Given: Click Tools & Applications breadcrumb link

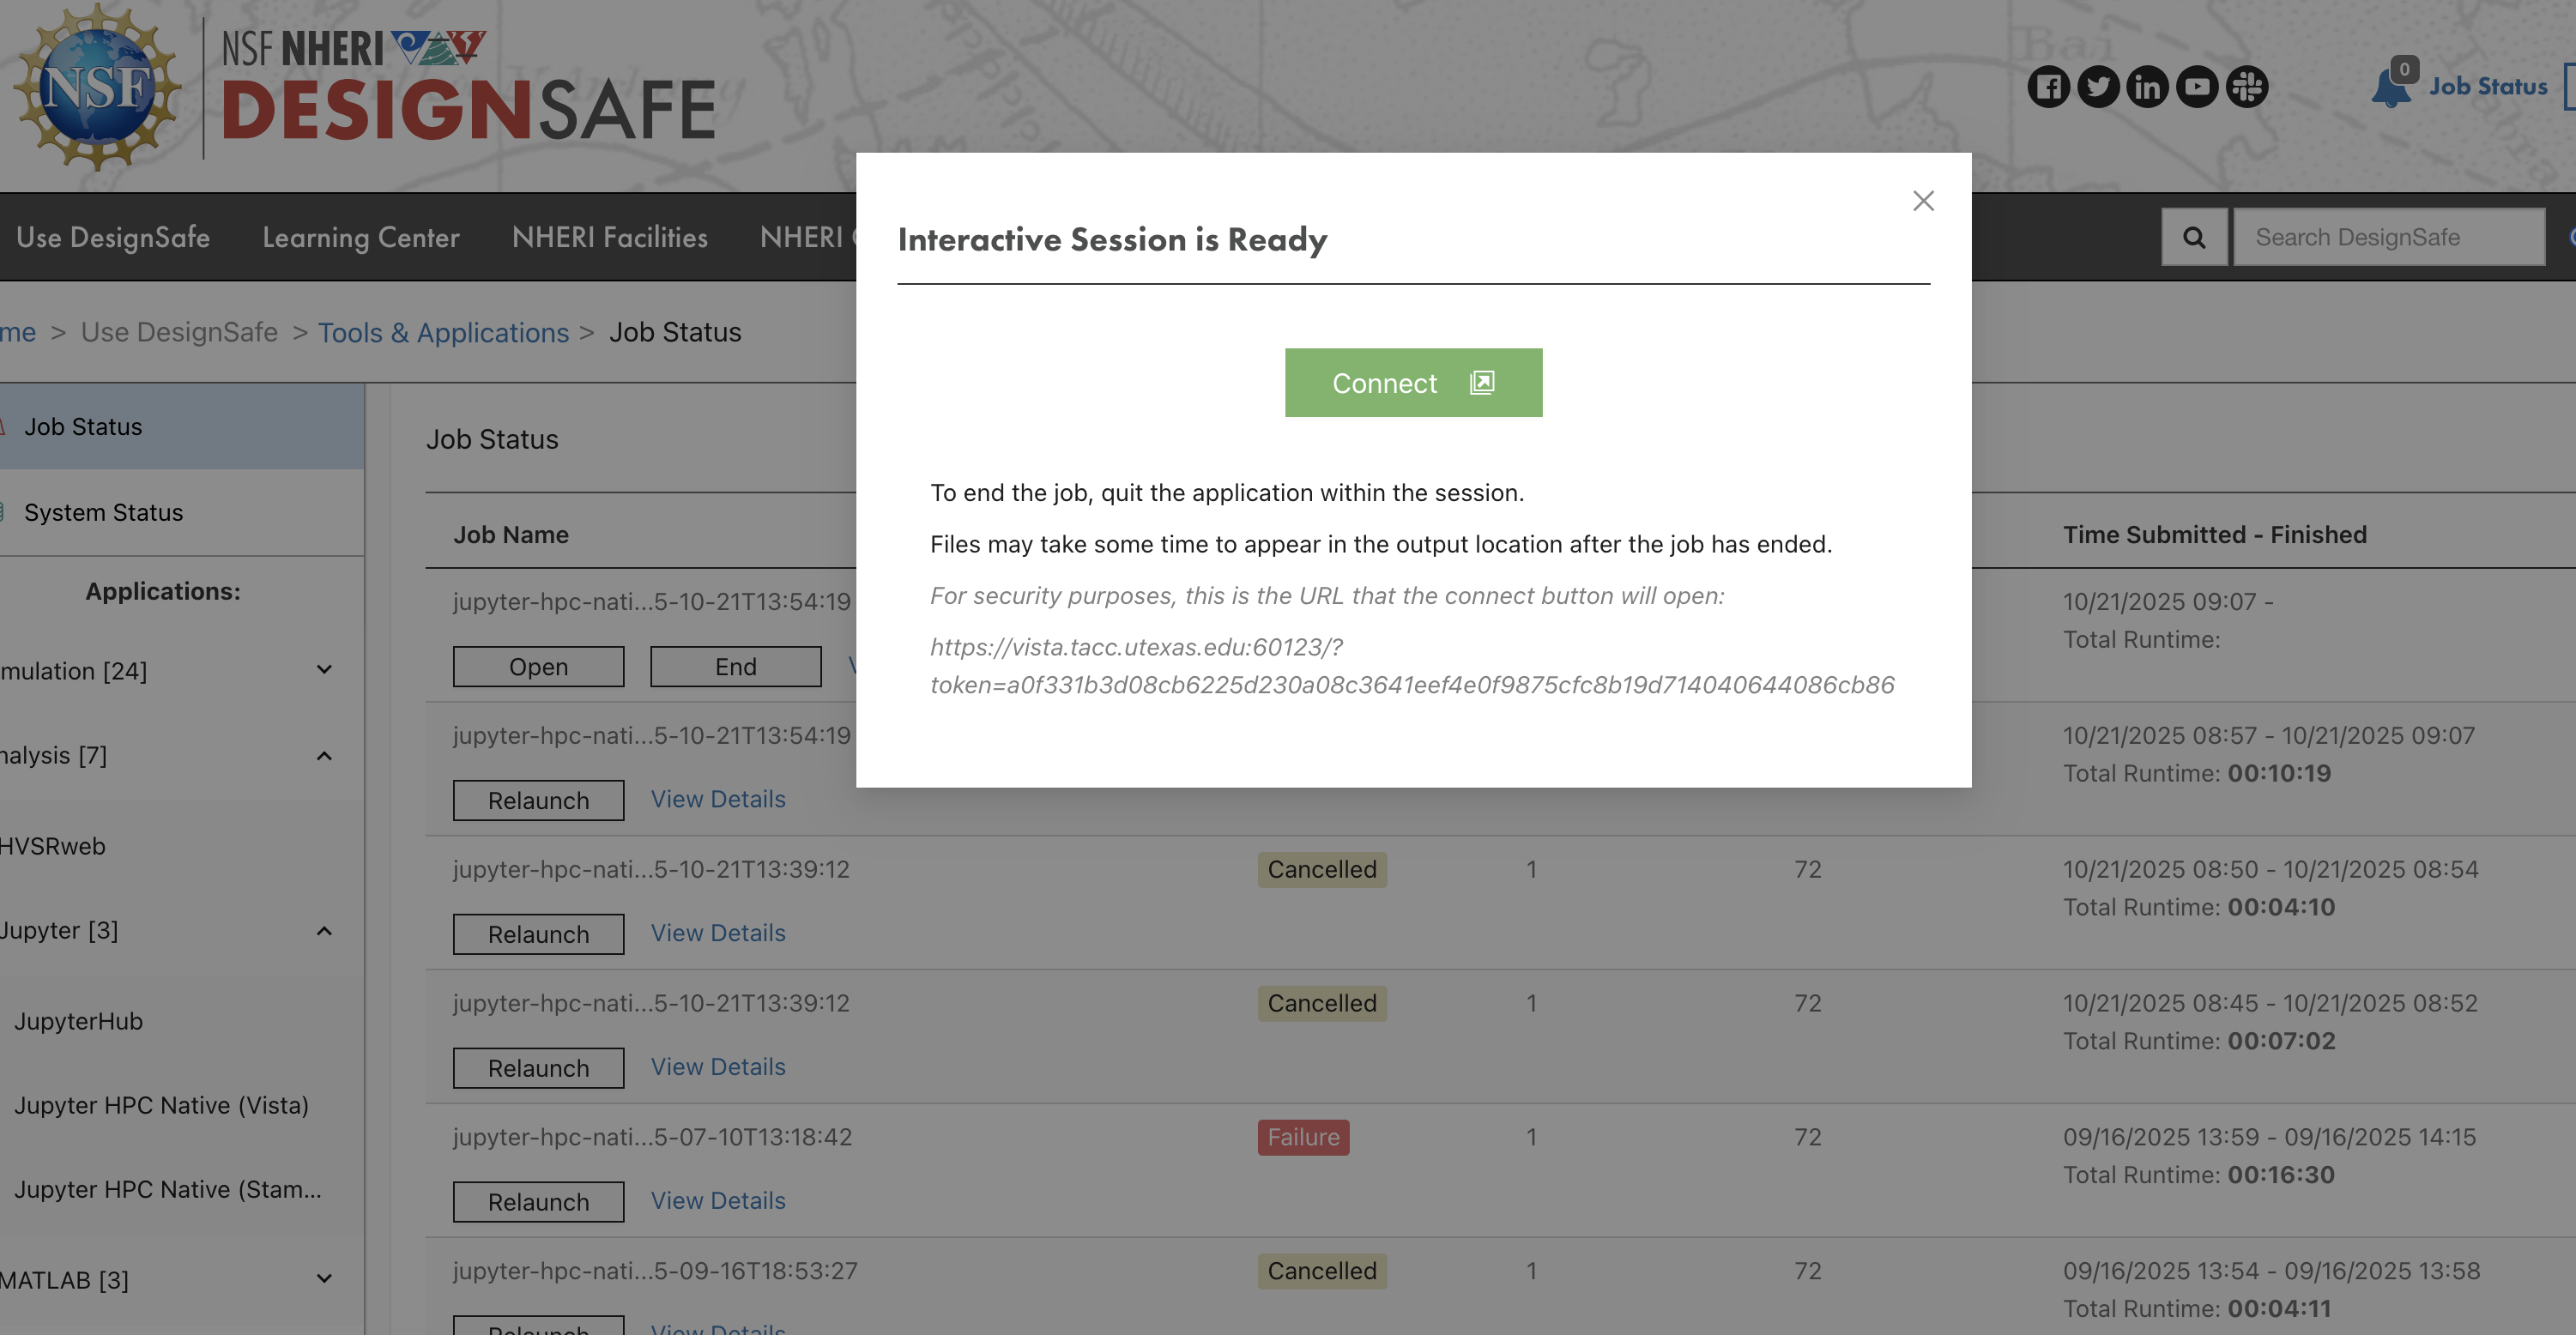Looking at the screenshot, I should 443,332.
